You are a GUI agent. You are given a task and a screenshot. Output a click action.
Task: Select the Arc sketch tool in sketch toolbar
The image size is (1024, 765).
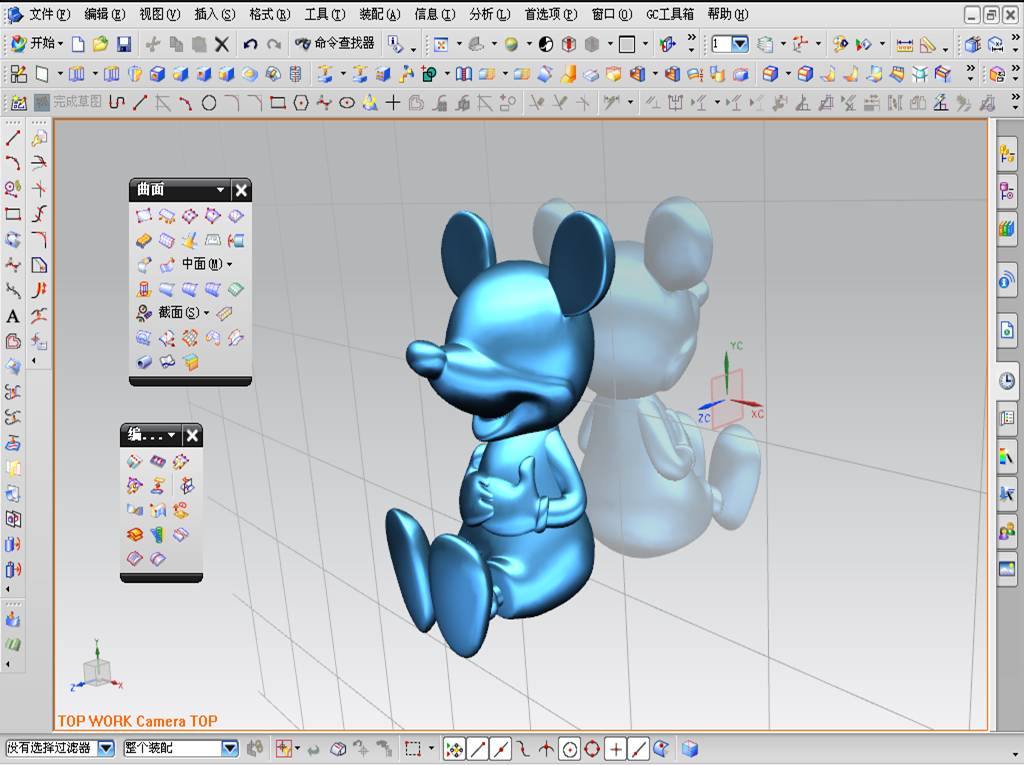point(185,102)
